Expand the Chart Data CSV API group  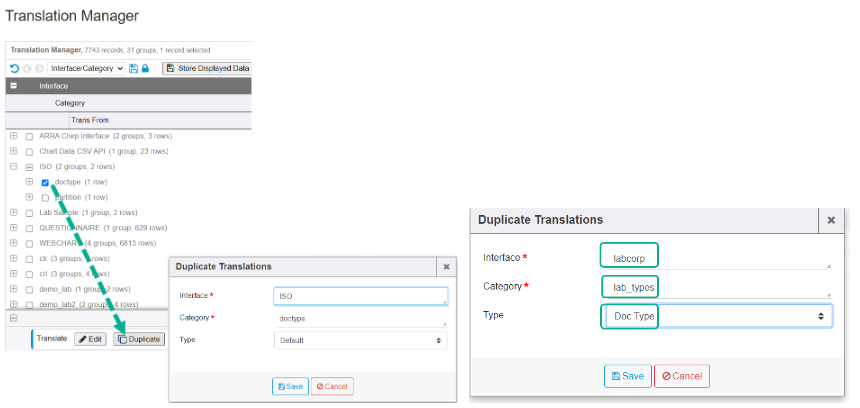point(13,151)
